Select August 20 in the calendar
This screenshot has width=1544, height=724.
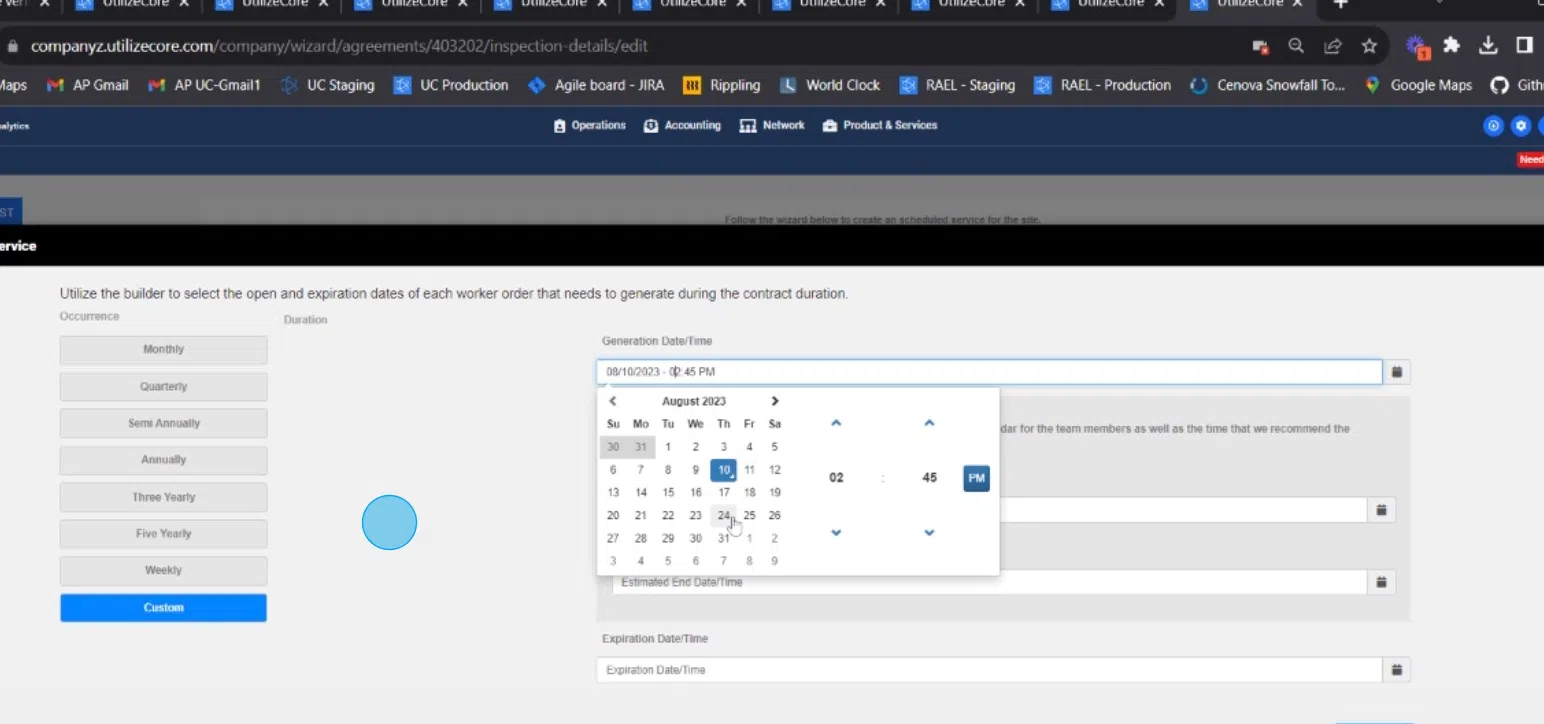[613, 516]
